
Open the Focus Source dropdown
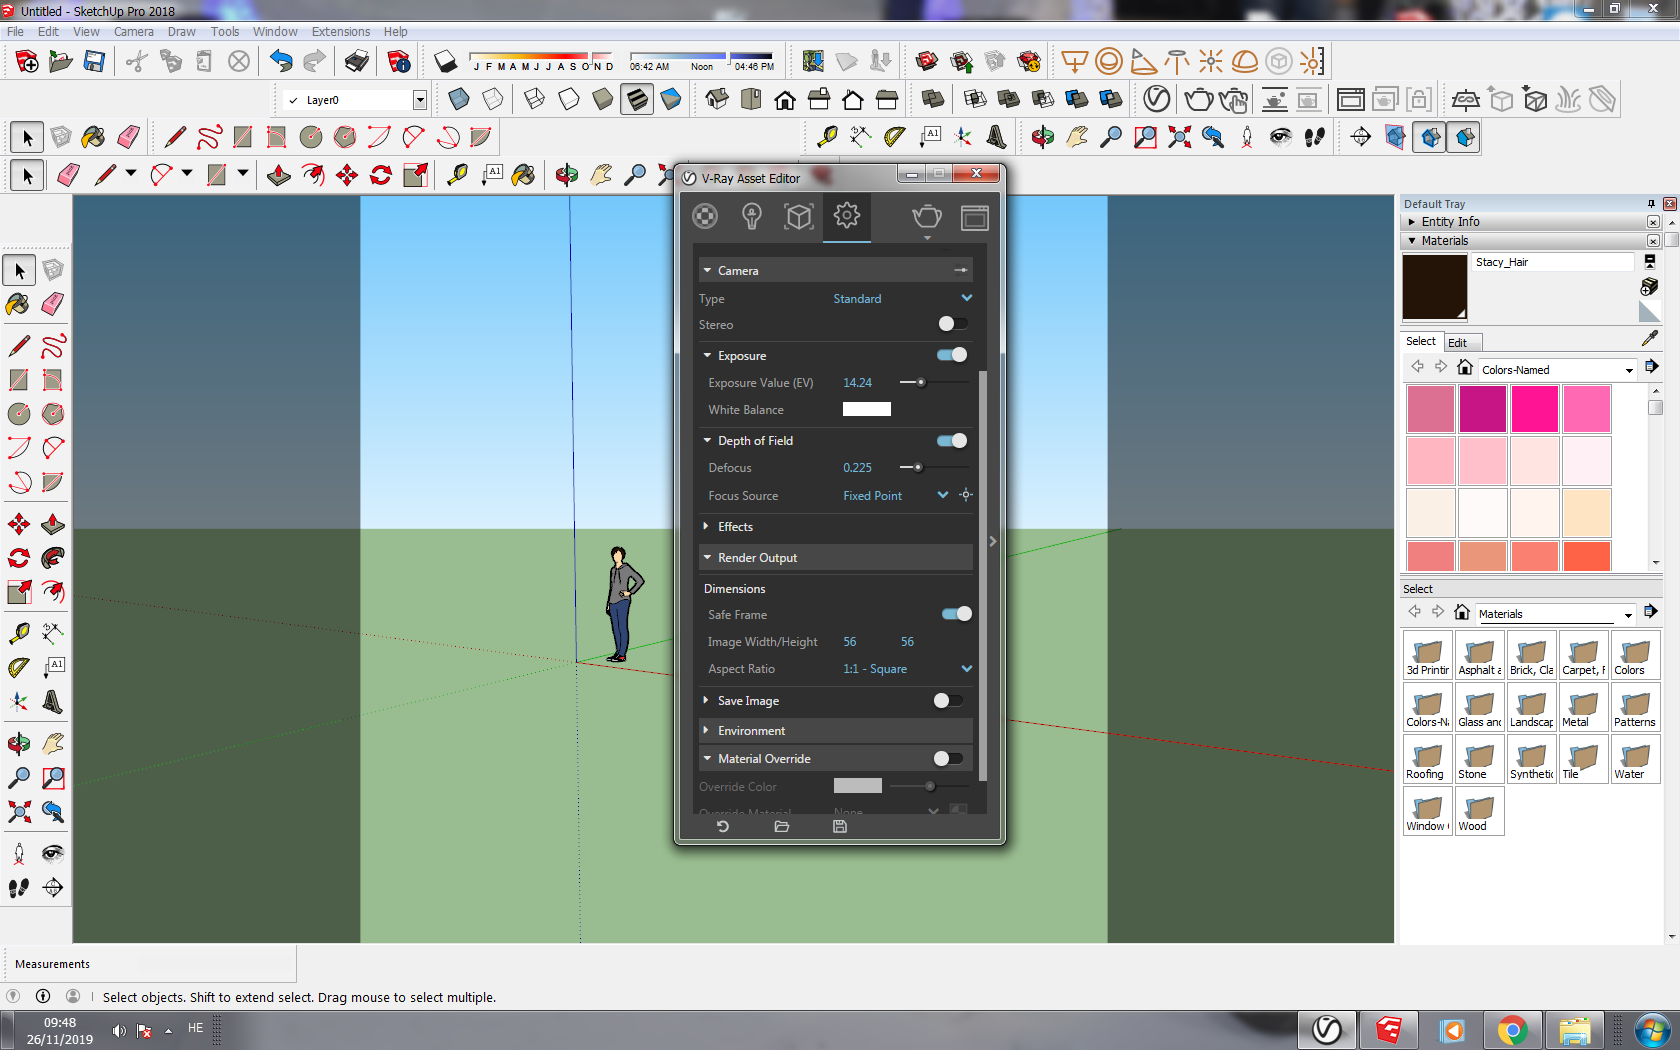(896, 496)
